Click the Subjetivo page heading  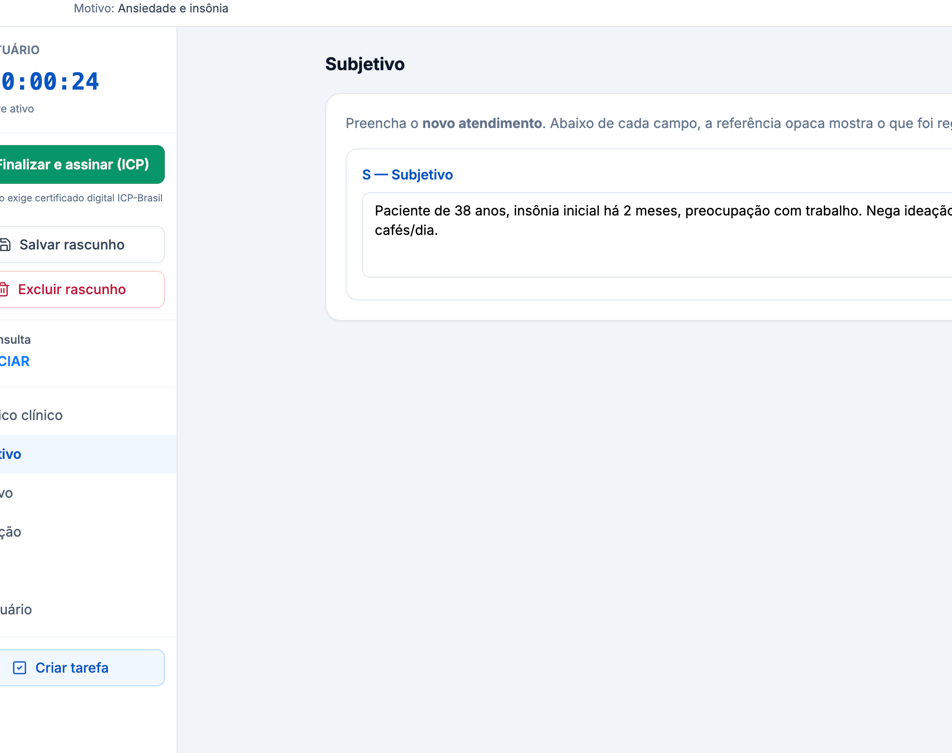point(365,64)
